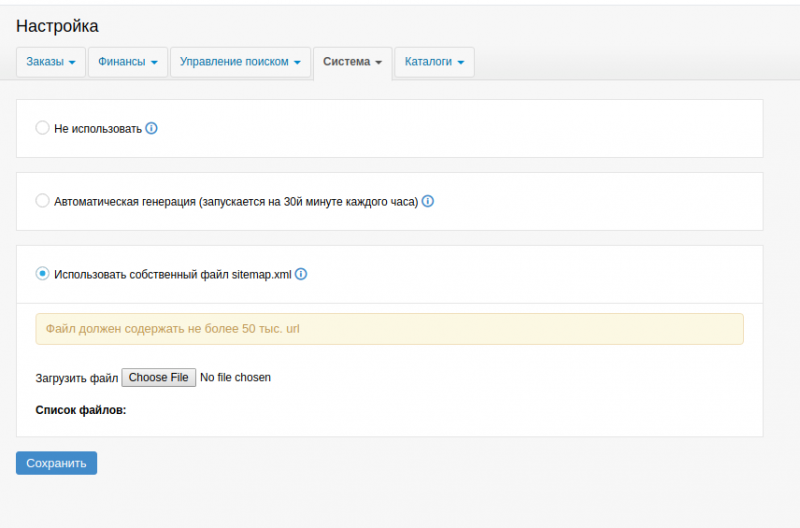
Task: Open the 'Финансы' dropdown menu
Action: (x=128, y=62)
